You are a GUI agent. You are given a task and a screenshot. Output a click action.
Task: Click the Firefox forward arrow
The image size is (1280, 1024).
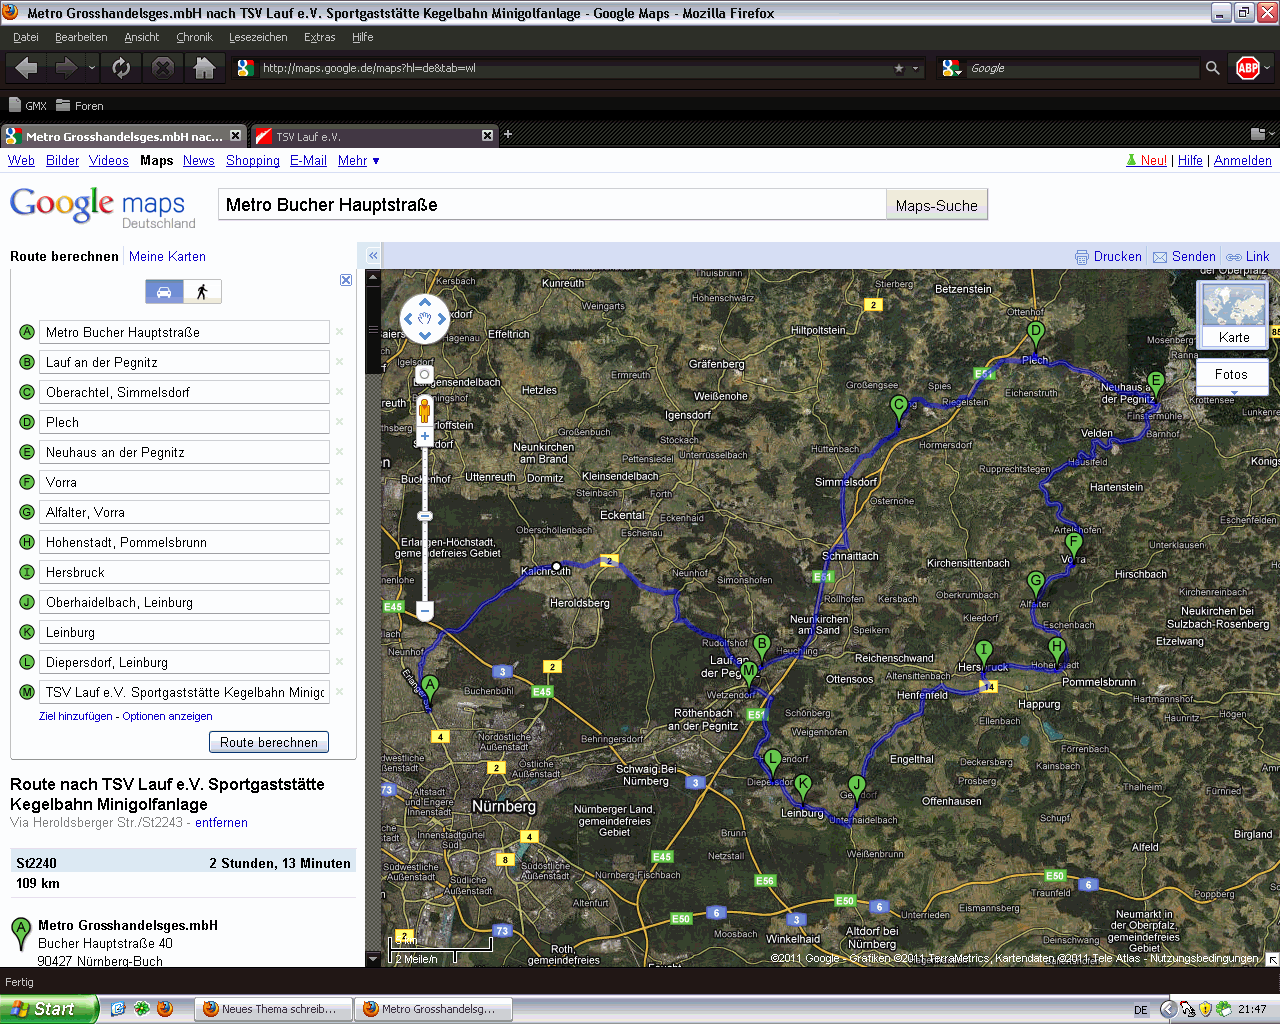pos(67,68)
